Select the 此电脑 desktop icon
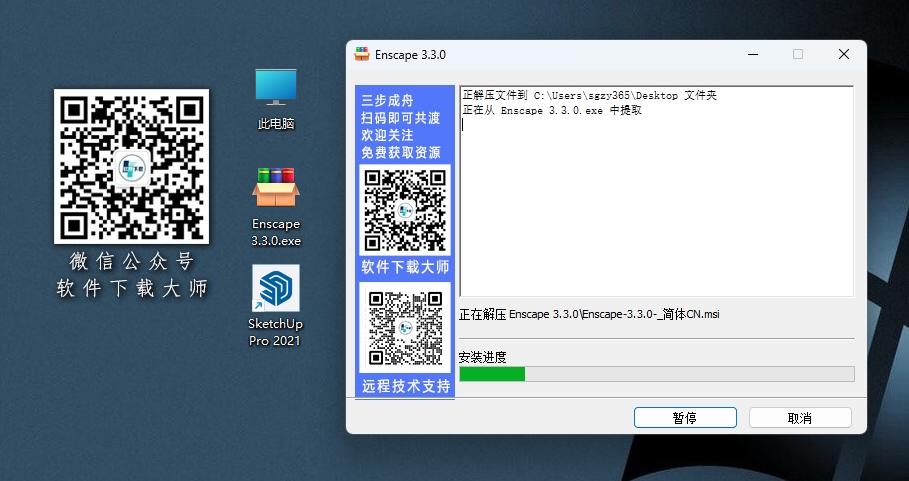This screenshot has height=481, width=909. pyautogui.click(x=276, y=99)
